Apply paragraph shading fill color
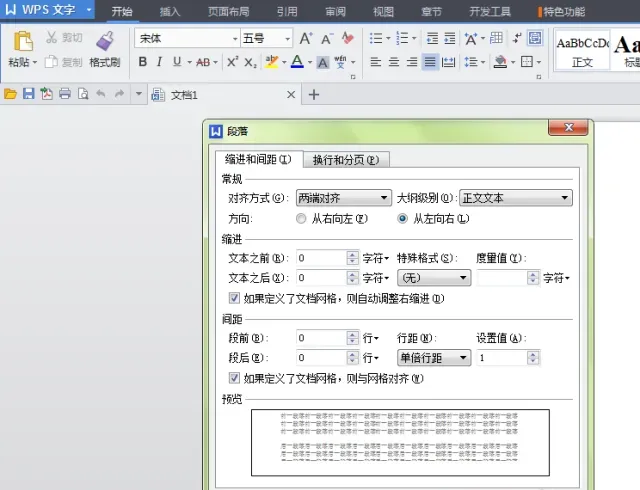This screenshot has height=490, width=640. point(500,62)
